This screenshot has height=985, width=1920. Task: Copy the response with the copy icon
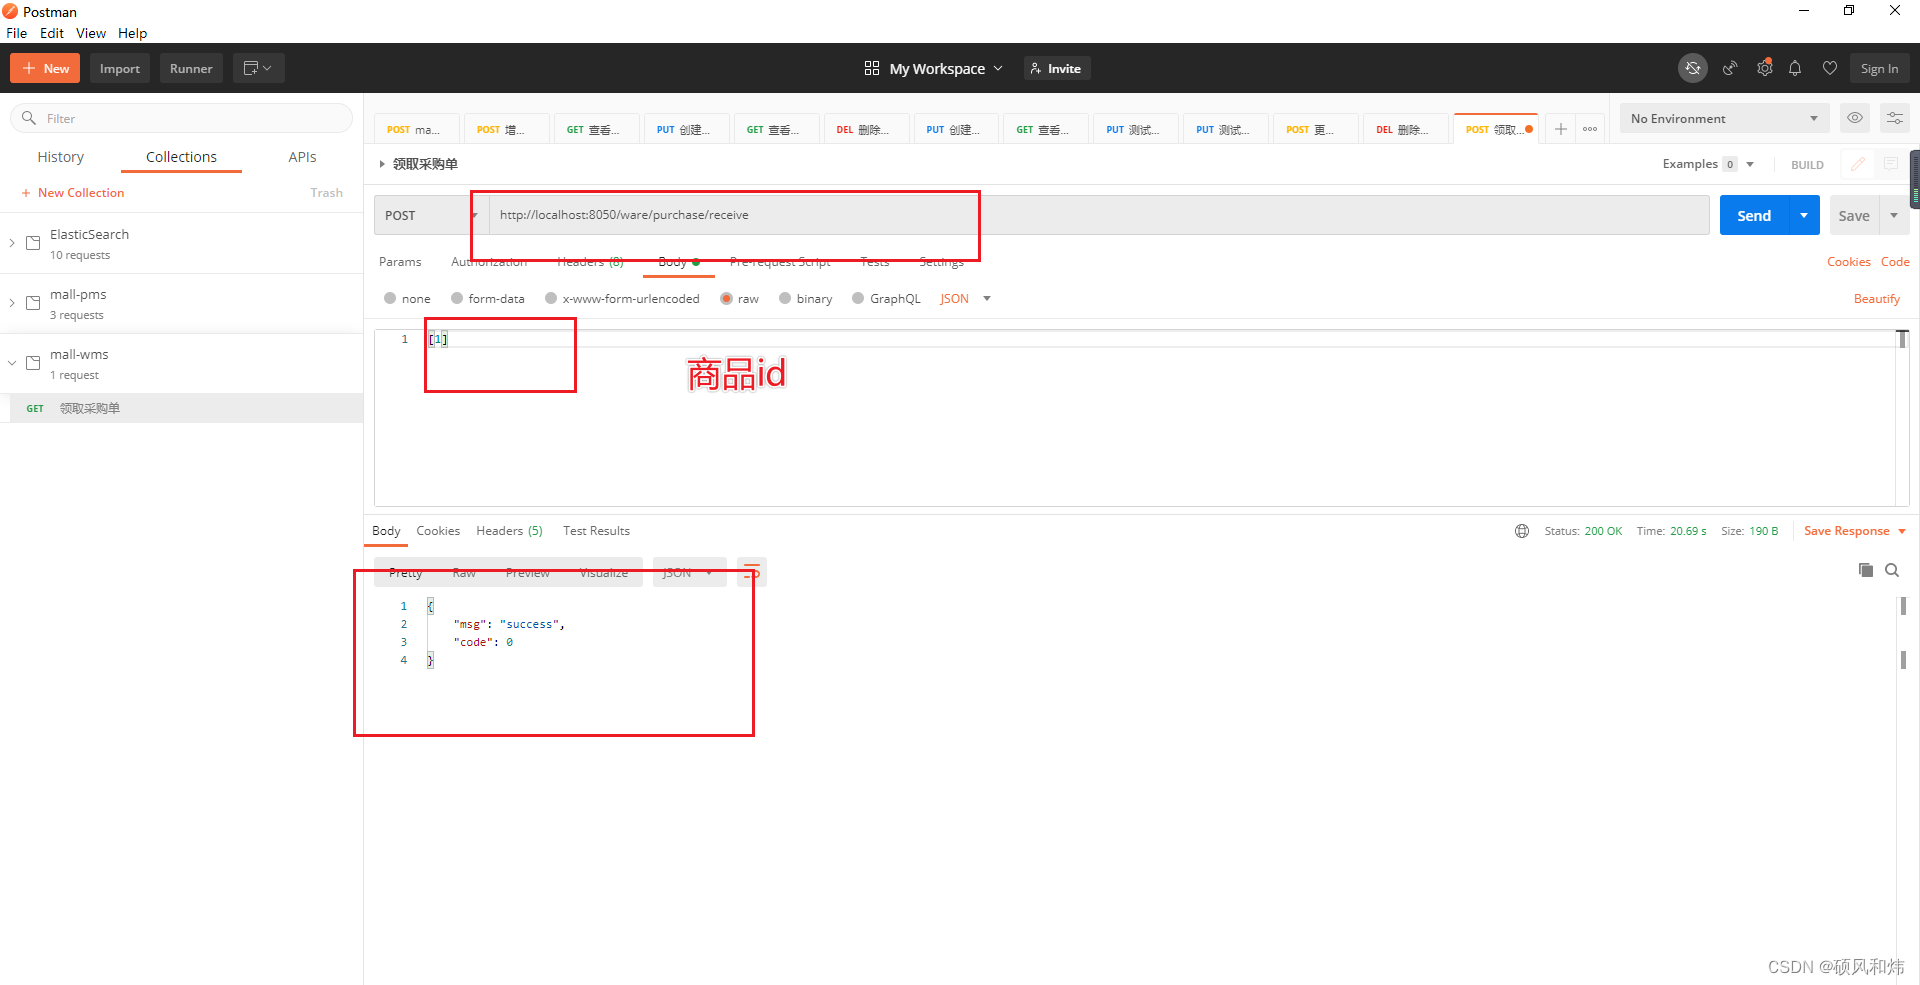[1865, 570]
